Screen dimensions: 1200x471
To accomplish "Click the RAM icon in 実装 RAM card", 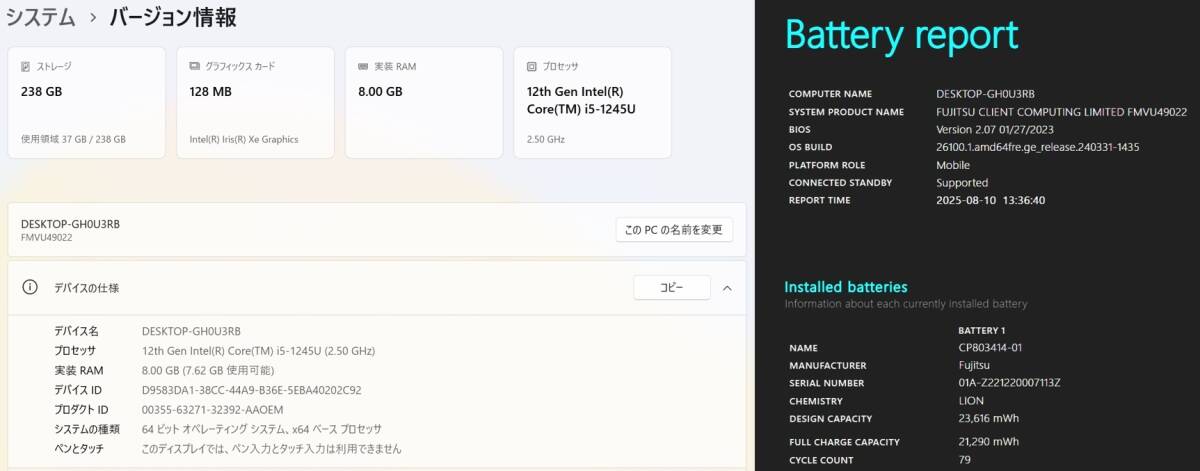I will point(363,66).
